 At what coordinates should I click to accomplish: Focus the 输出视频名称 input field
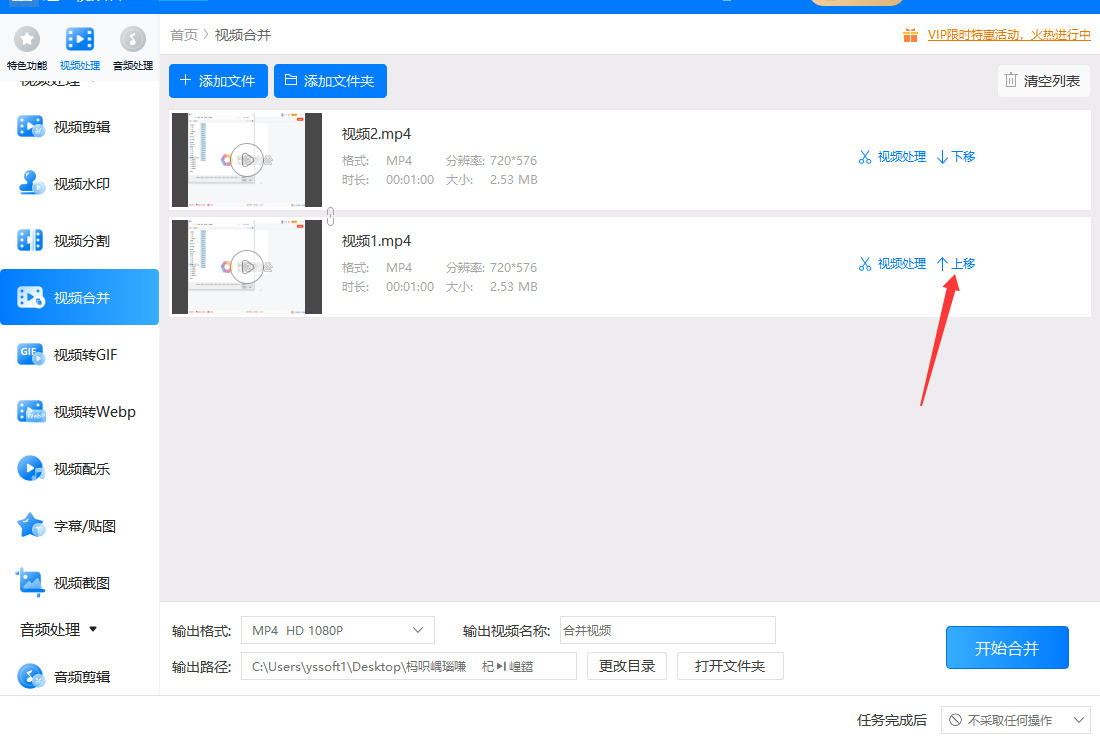668,630
